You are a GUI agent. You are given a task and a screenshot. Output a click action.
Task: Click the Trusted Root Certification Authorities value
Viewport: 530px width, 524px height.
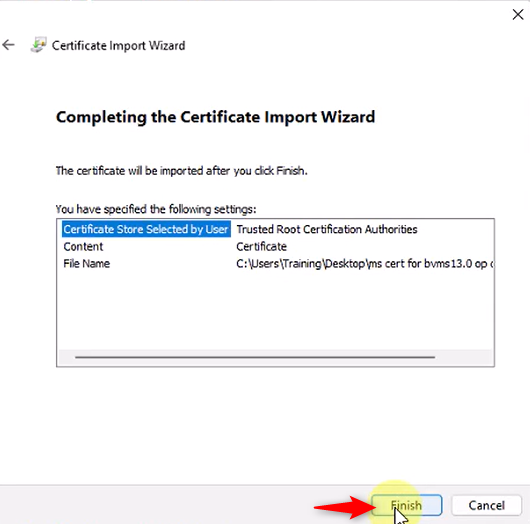(327, 229)
